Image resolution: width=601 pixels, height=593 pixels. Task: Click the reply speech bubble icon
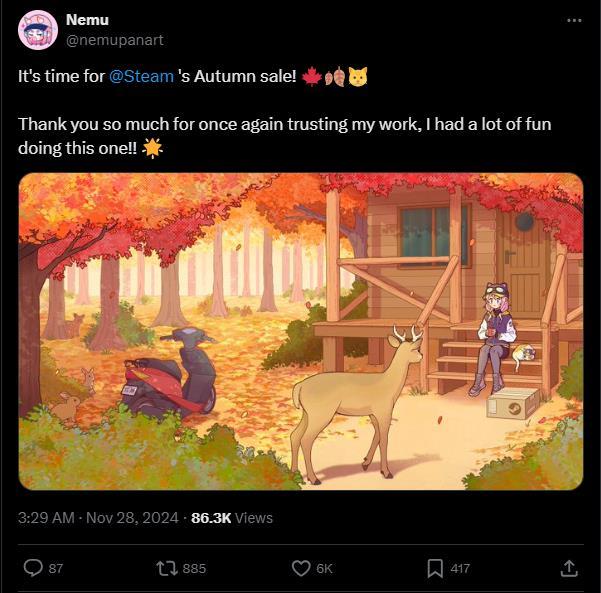click(x=33, y=568)
